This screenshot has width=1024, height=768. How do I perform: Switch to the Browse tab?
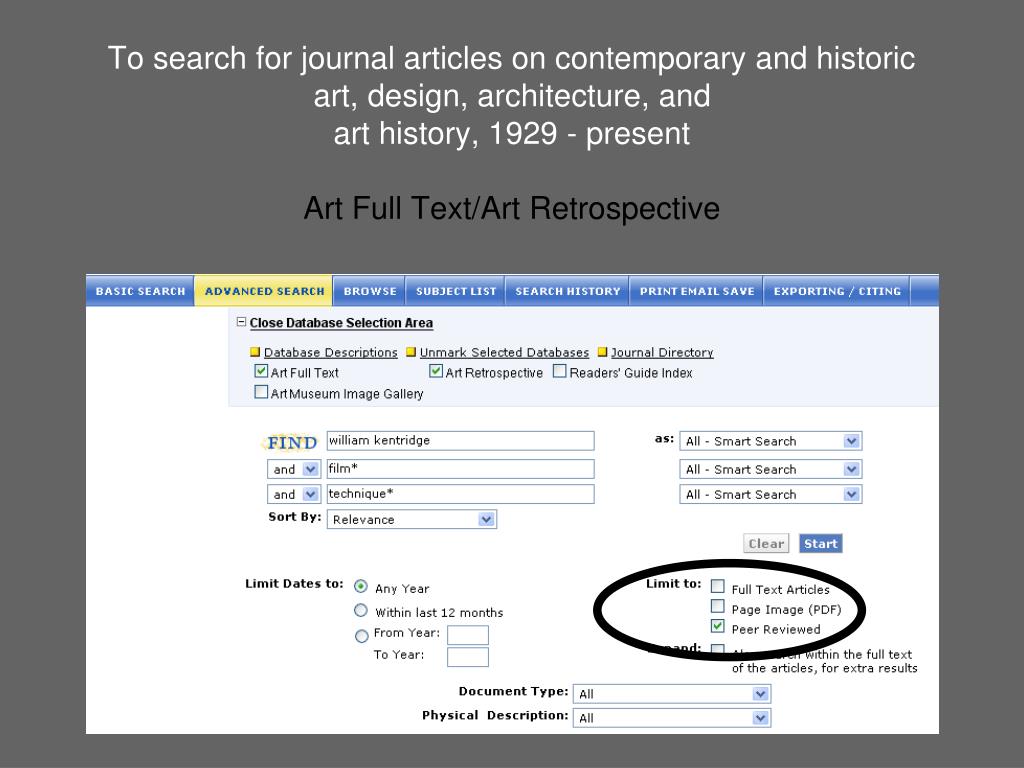370,291
